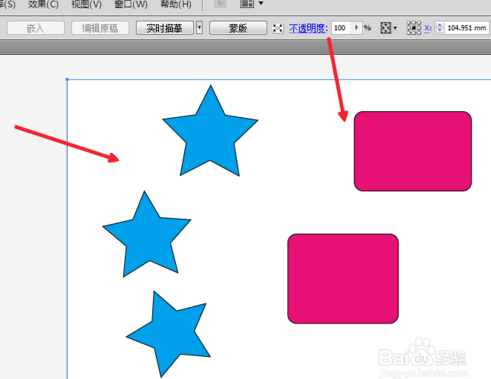Click the 蒙版 button
The height and width of the screenshot is (379, 491).
click(238, 28)
